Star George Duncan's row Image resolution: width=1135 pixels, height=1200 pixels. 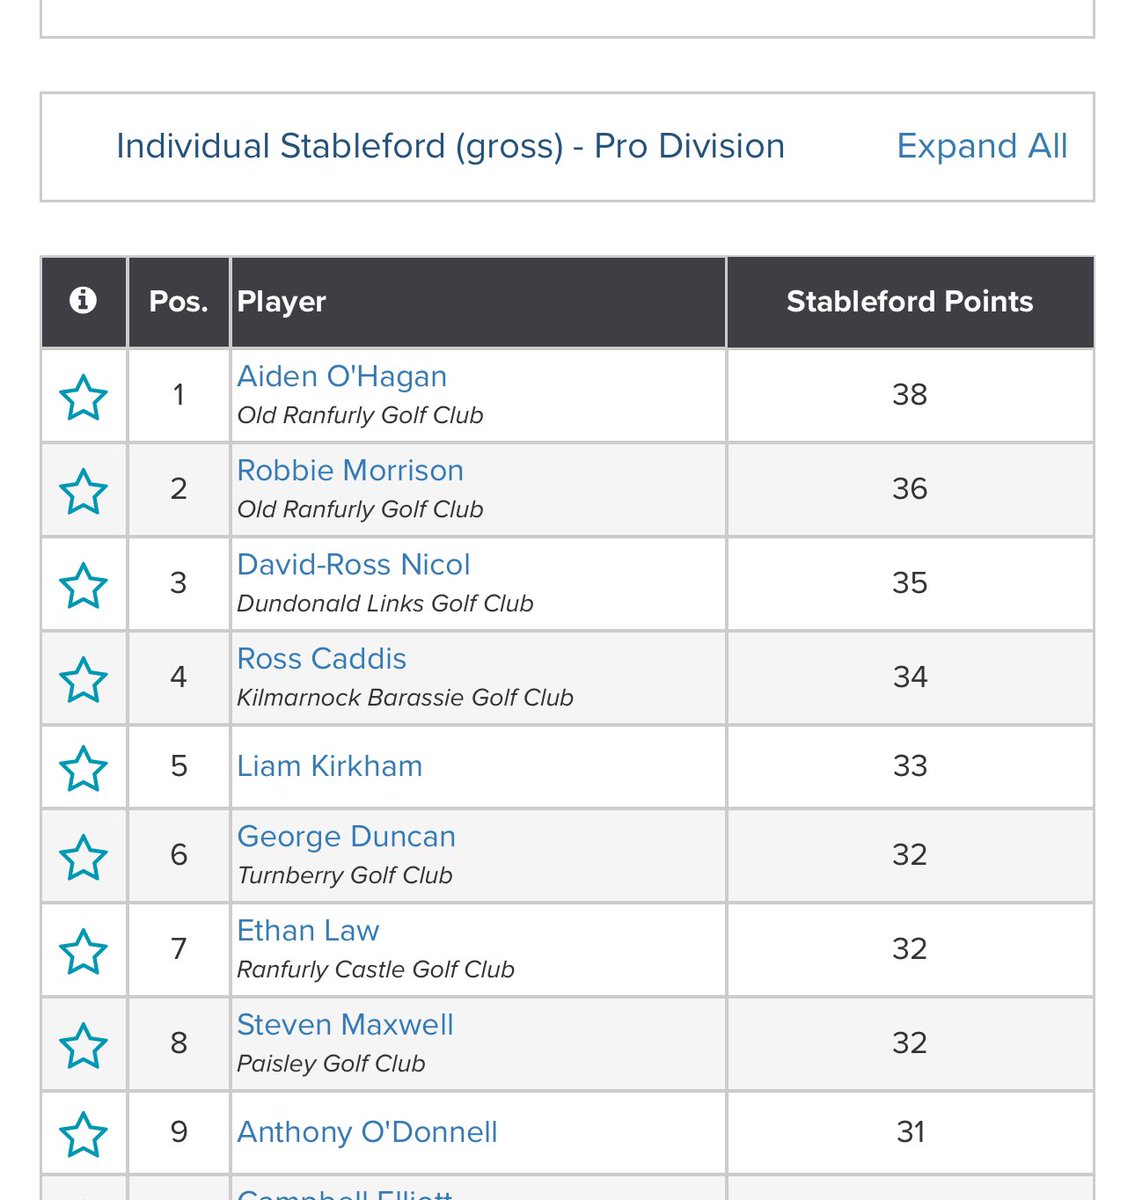pyautogui.click(x=83, y=857)
